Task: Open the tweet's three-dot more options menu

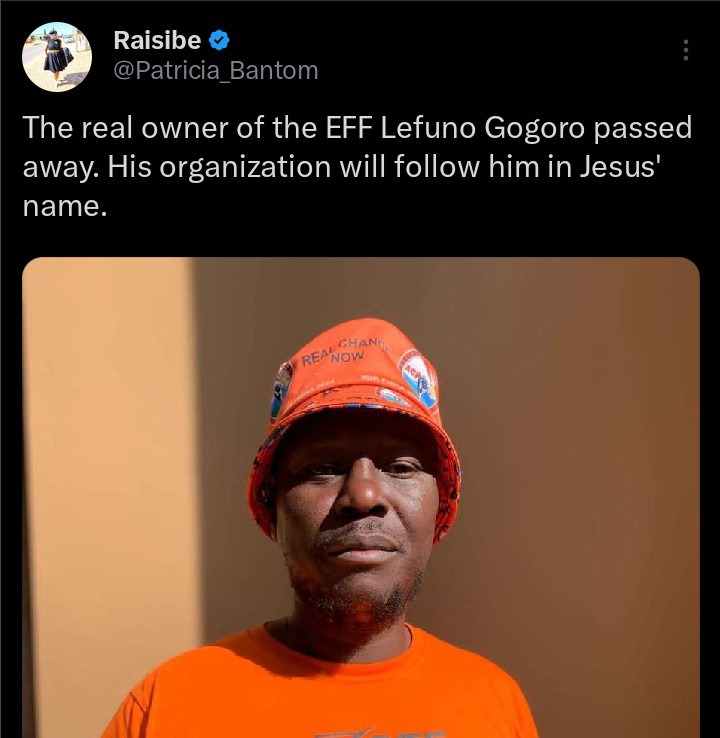Action: [x=686, y=50]
